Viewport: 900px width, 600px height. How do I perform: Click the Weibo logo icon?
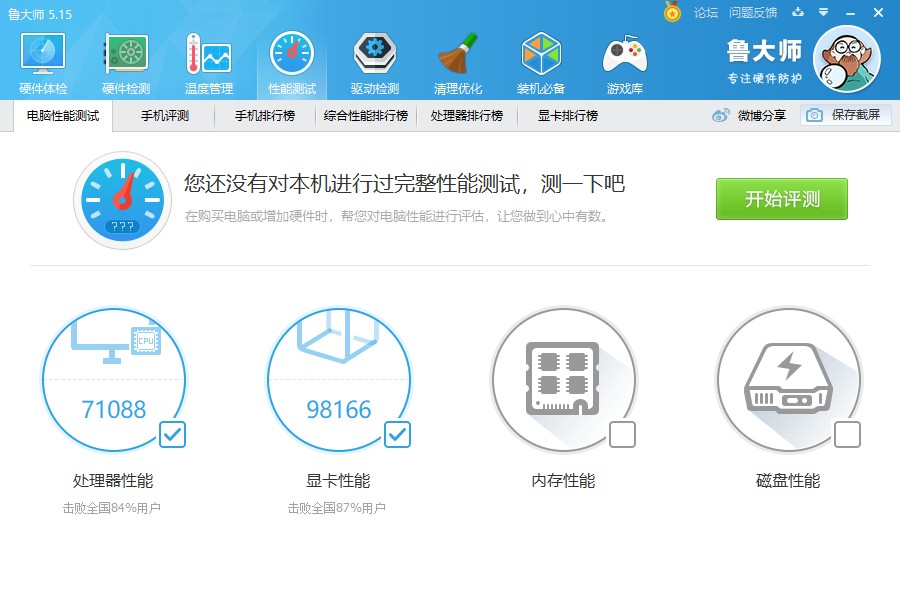point(720,115)
